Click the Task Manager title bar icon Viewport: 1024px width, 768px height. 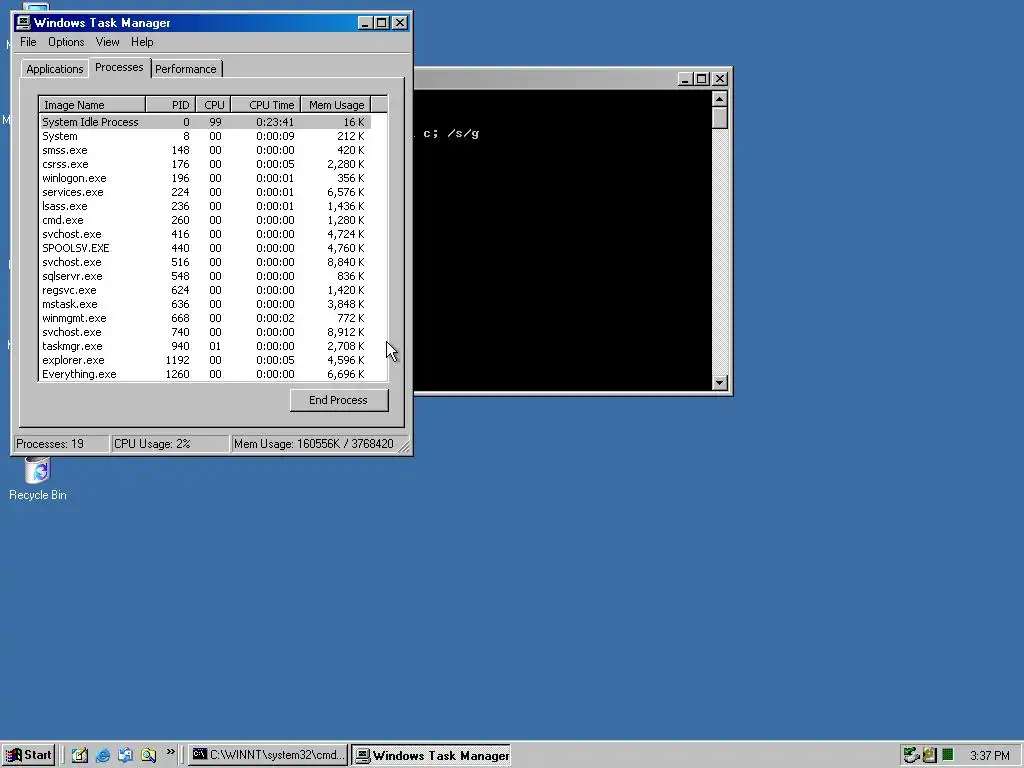click(24, 23)
